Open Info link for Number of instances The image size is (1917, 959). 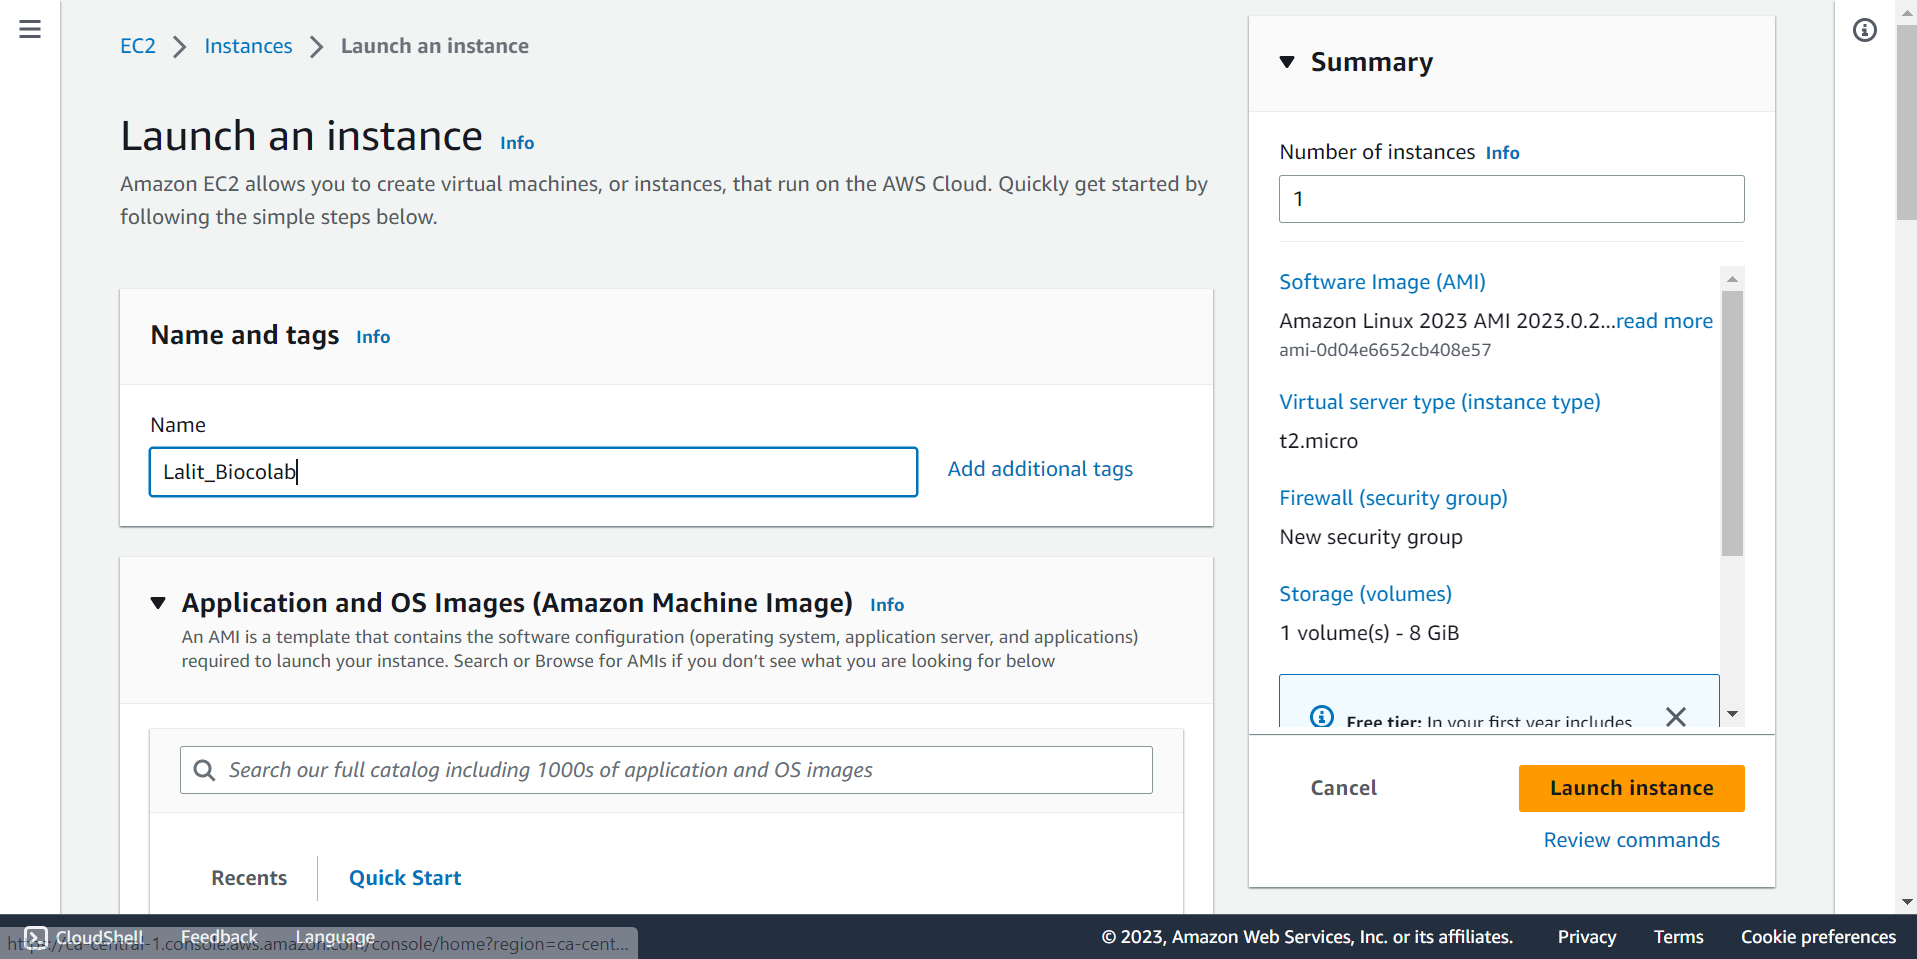point(1502,153)
